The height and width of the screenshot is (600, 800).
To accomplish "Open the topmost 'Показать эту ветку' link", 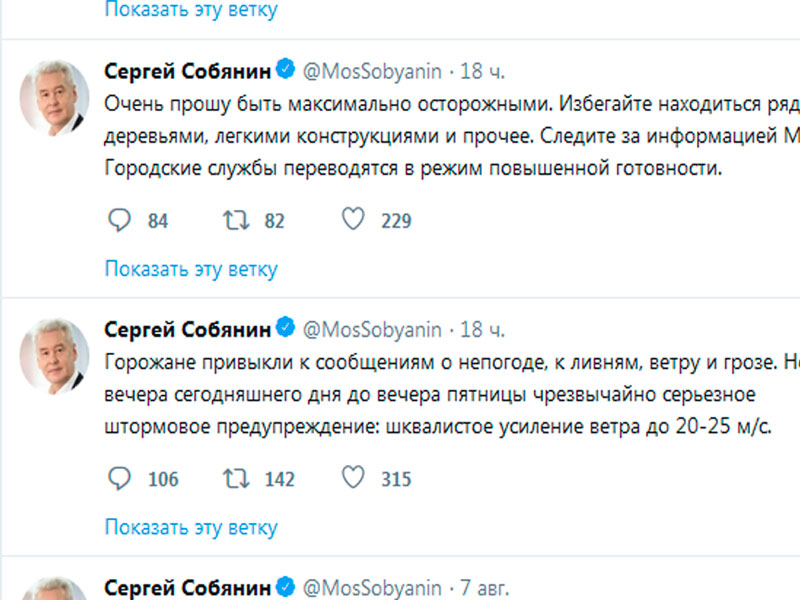I will click(191, 11).
